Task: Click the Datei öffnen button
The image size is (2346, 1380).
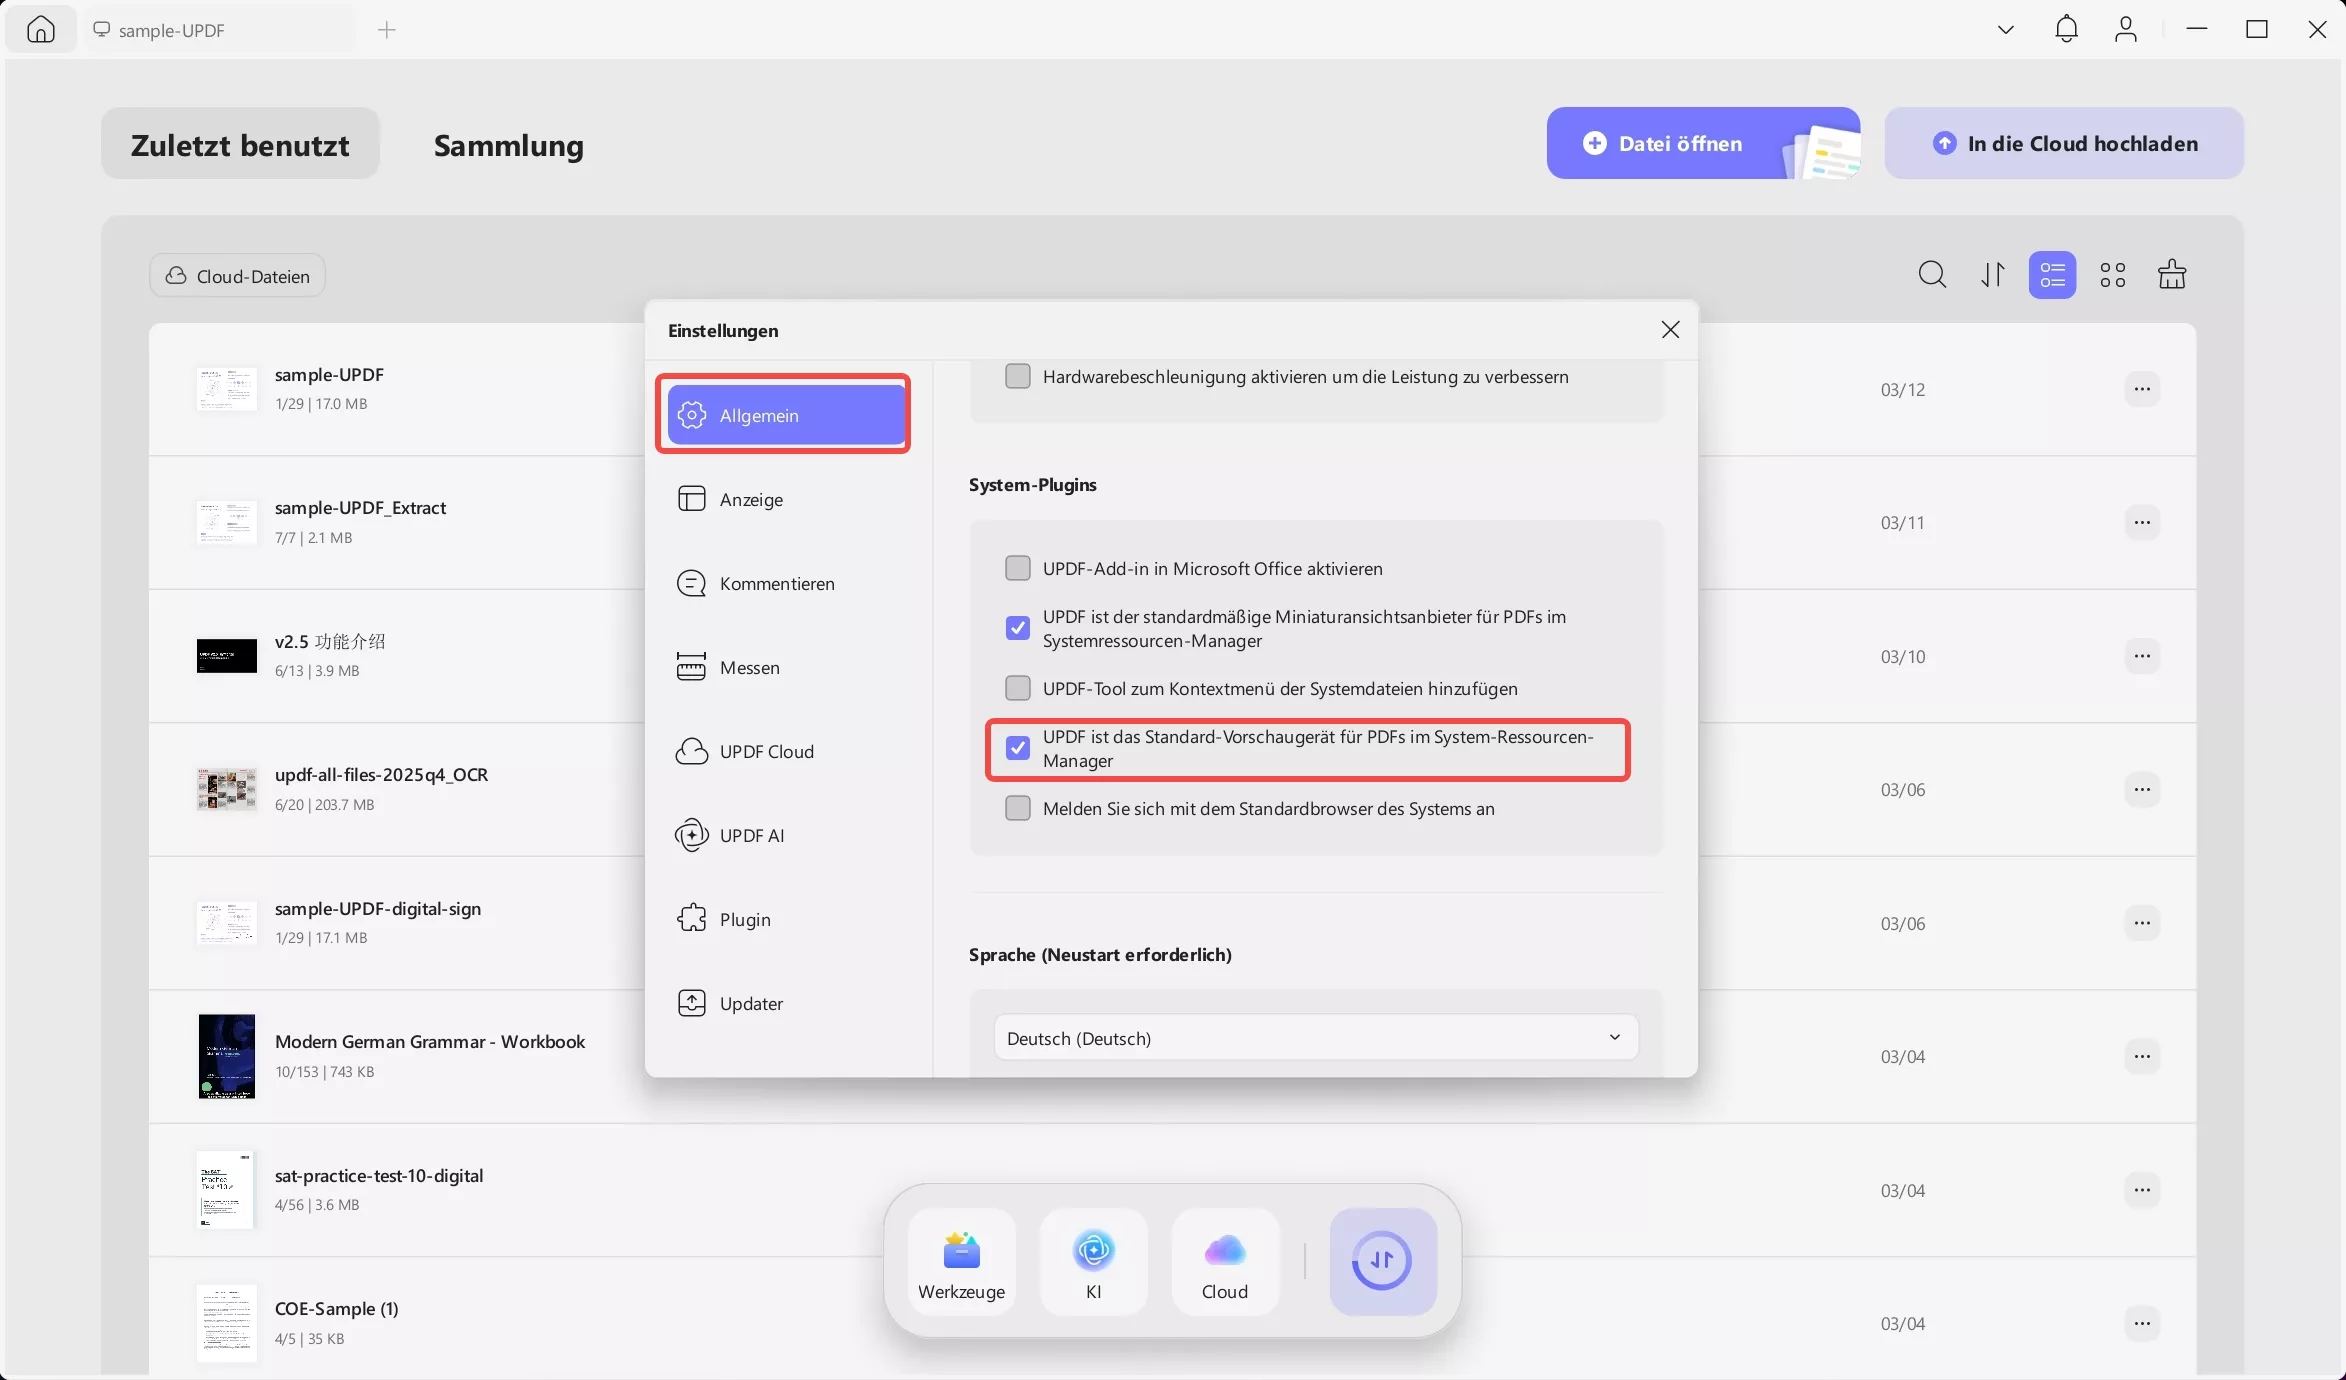Action: pyautogui.click(x=1680, y=143)
